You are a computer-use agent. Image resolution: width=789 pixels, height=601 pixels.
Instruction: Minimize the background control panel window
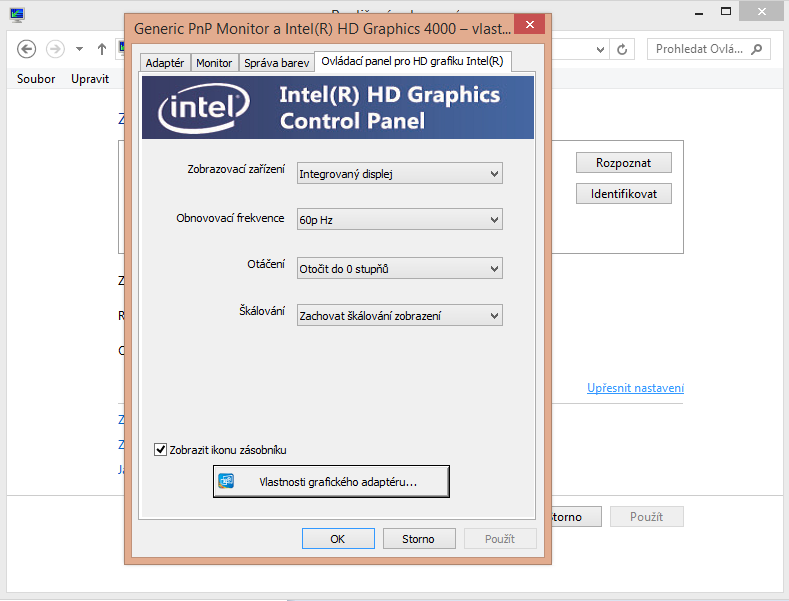pos(698,13)
